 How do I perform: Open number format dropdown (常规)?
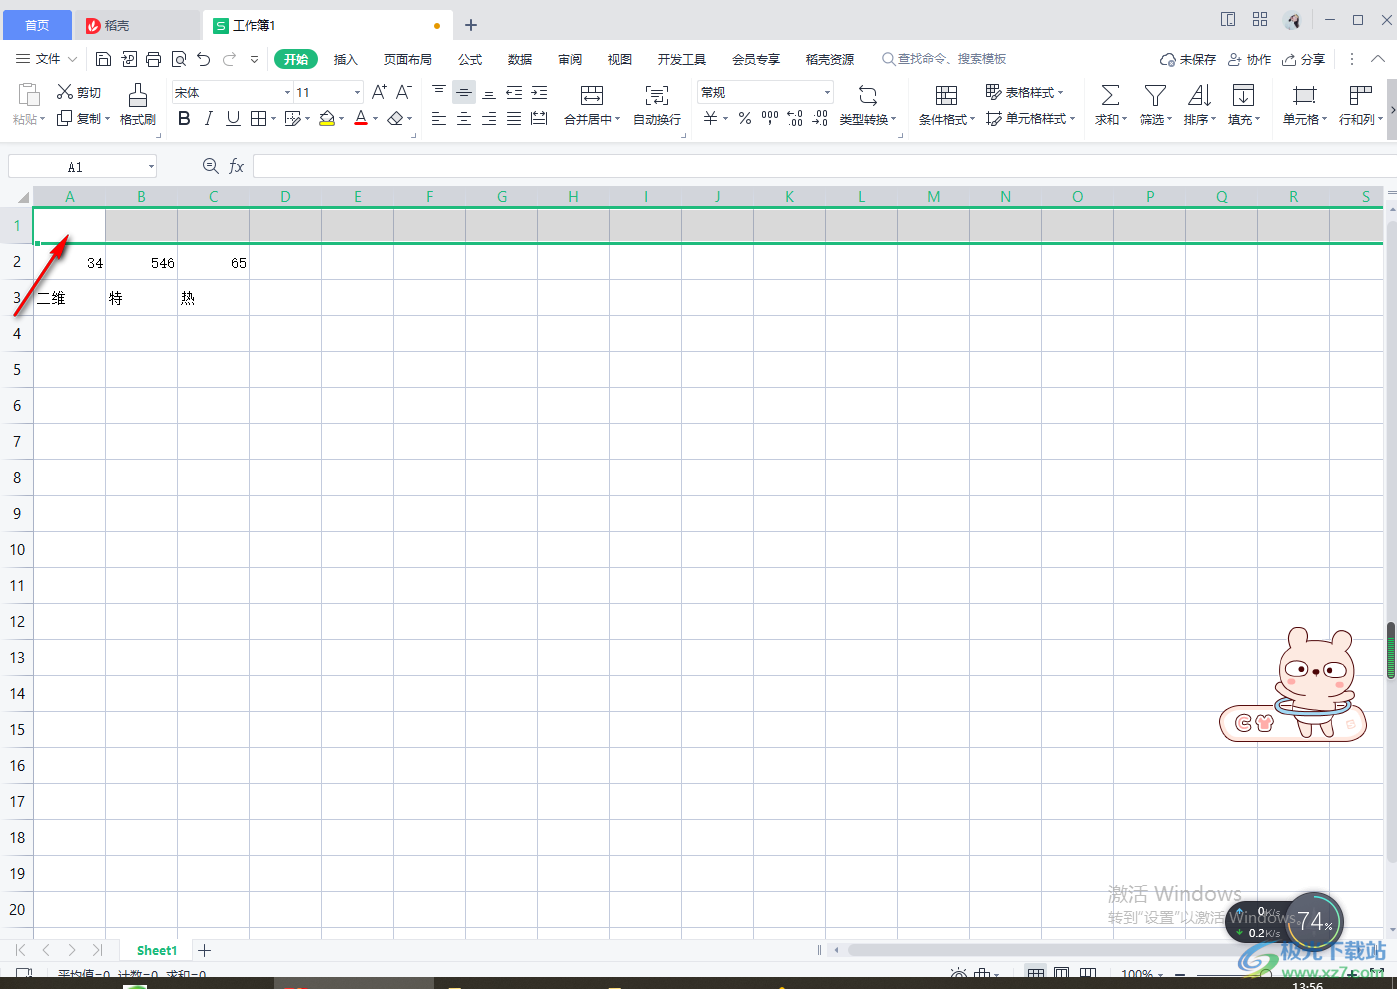pyautogui.click(x=827, y=92)
